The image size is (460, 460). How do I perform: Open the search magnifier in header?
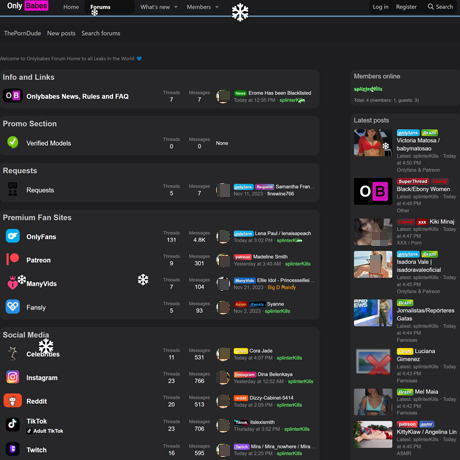click(431, 7)
